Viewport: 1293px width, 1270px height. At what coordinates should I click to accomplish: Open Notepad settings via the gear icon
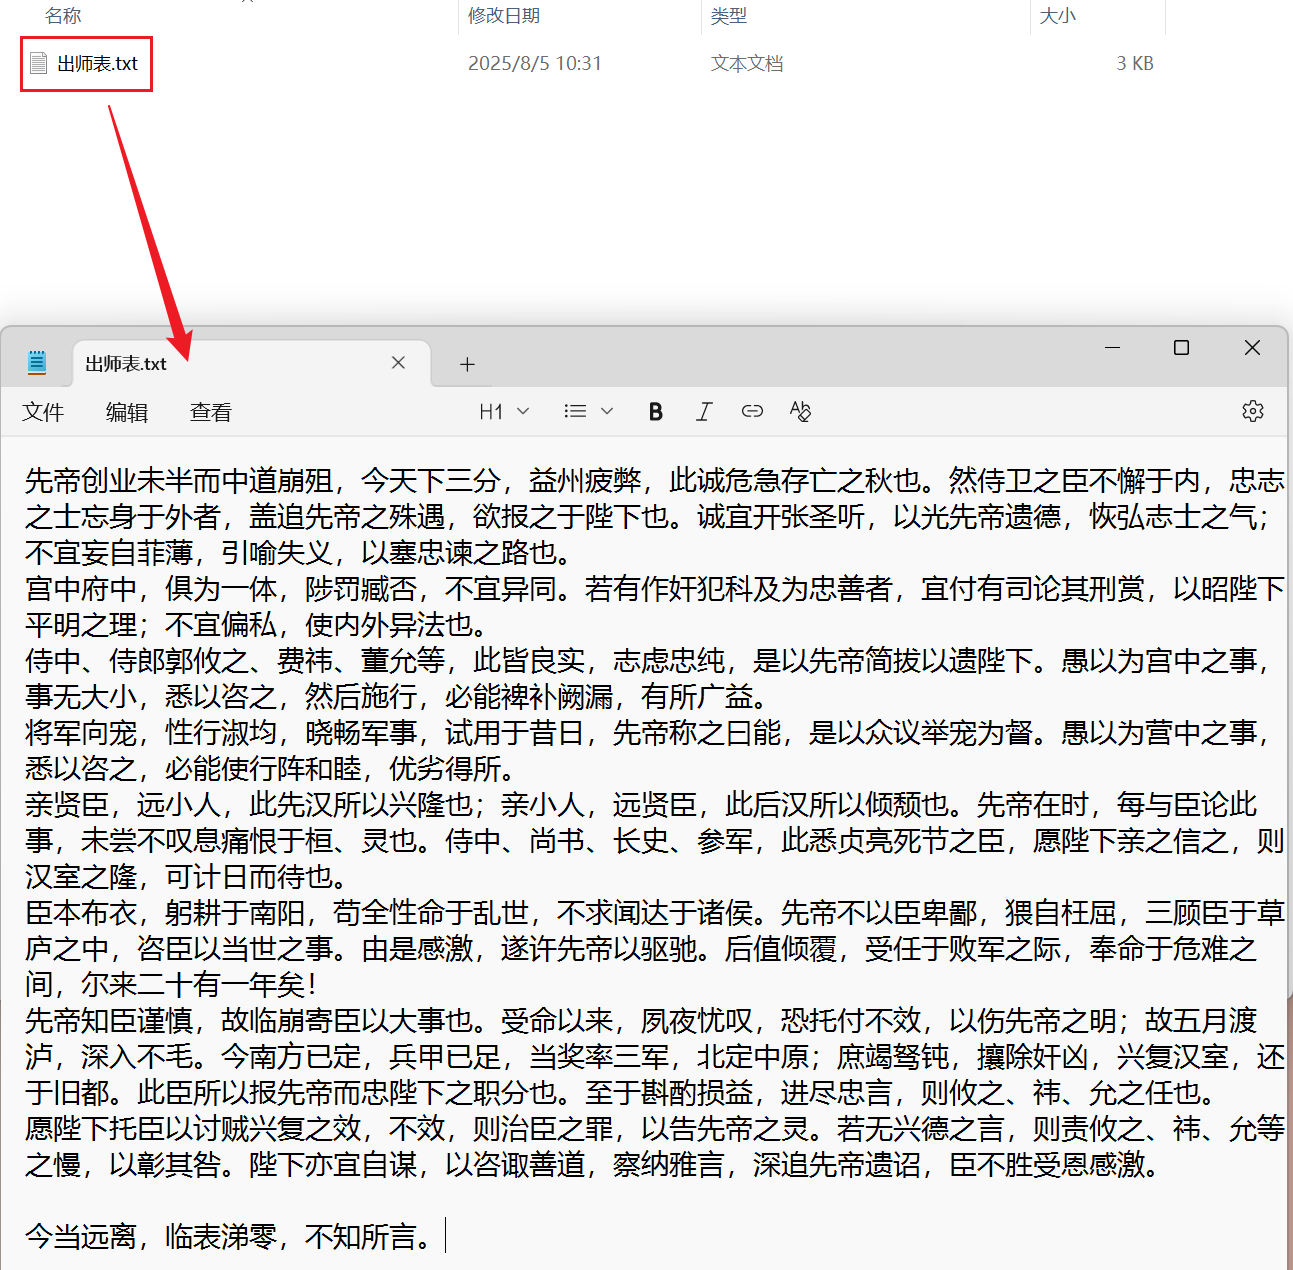(1252, 411)
